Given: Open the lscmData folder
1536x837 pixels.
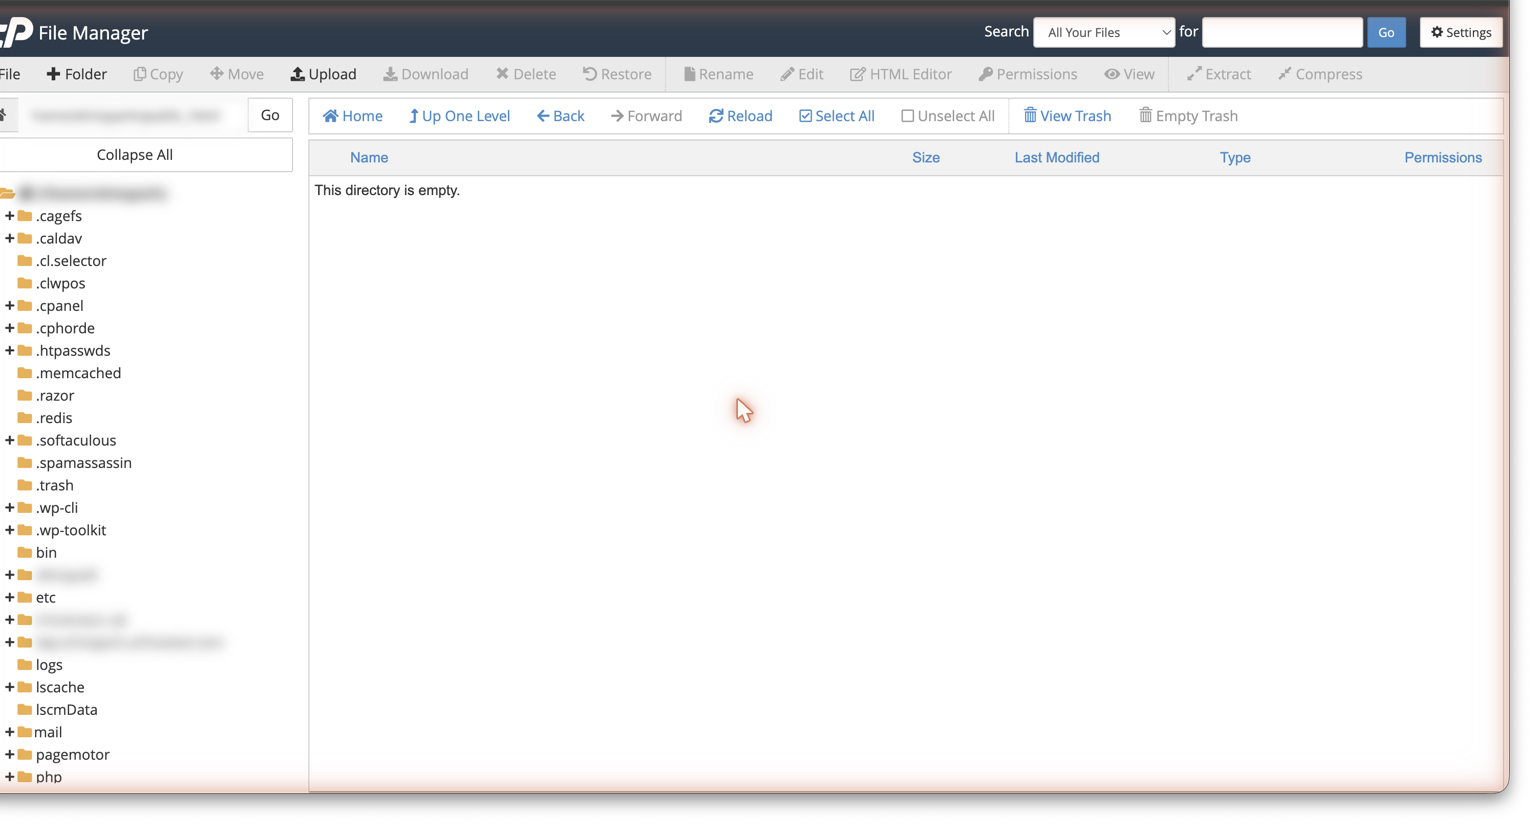Looking at the screenshot, I should pyautogui.click(x=57, y=710).
